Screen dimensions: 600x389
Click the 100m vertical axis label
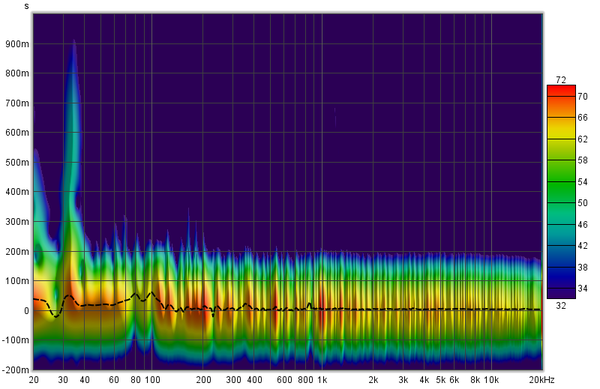coord(17,281)
